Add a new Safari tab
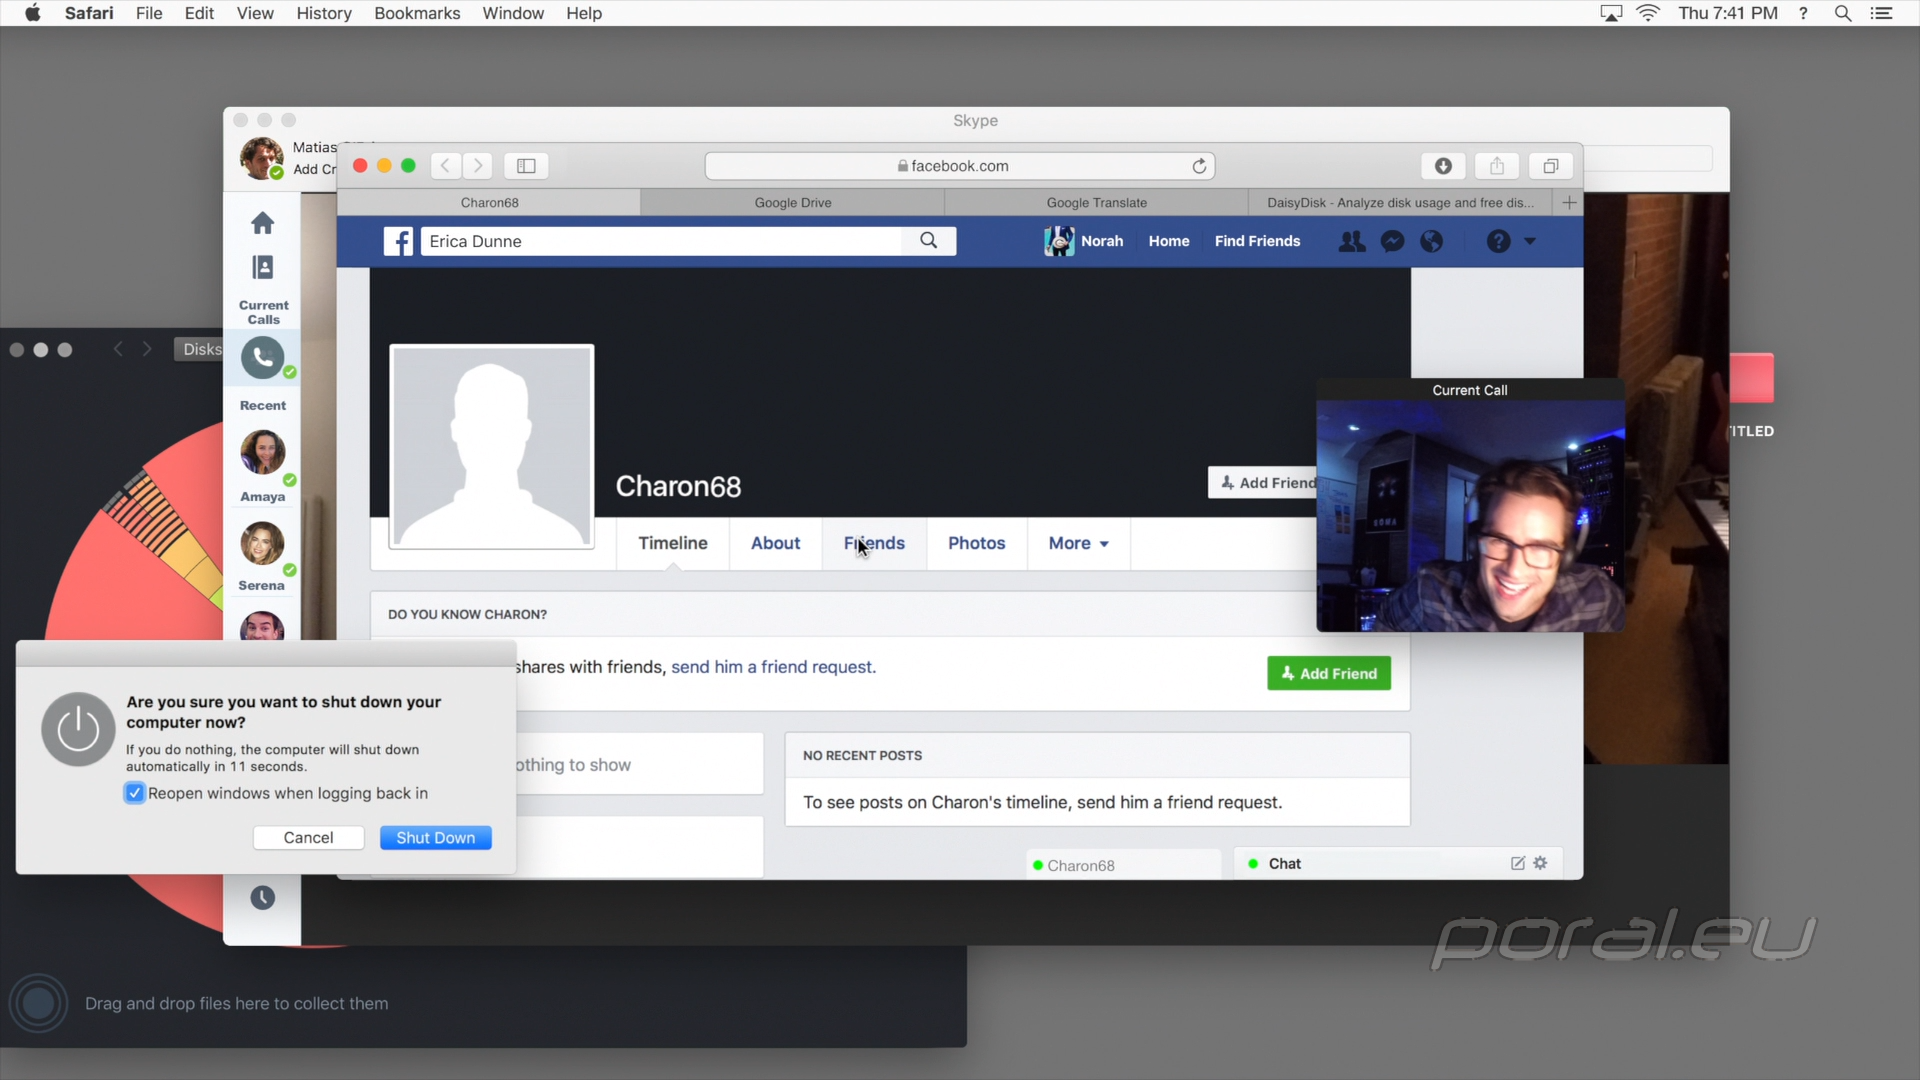This screenshot has height=1080, width=1920. [x=1569, y=203]
